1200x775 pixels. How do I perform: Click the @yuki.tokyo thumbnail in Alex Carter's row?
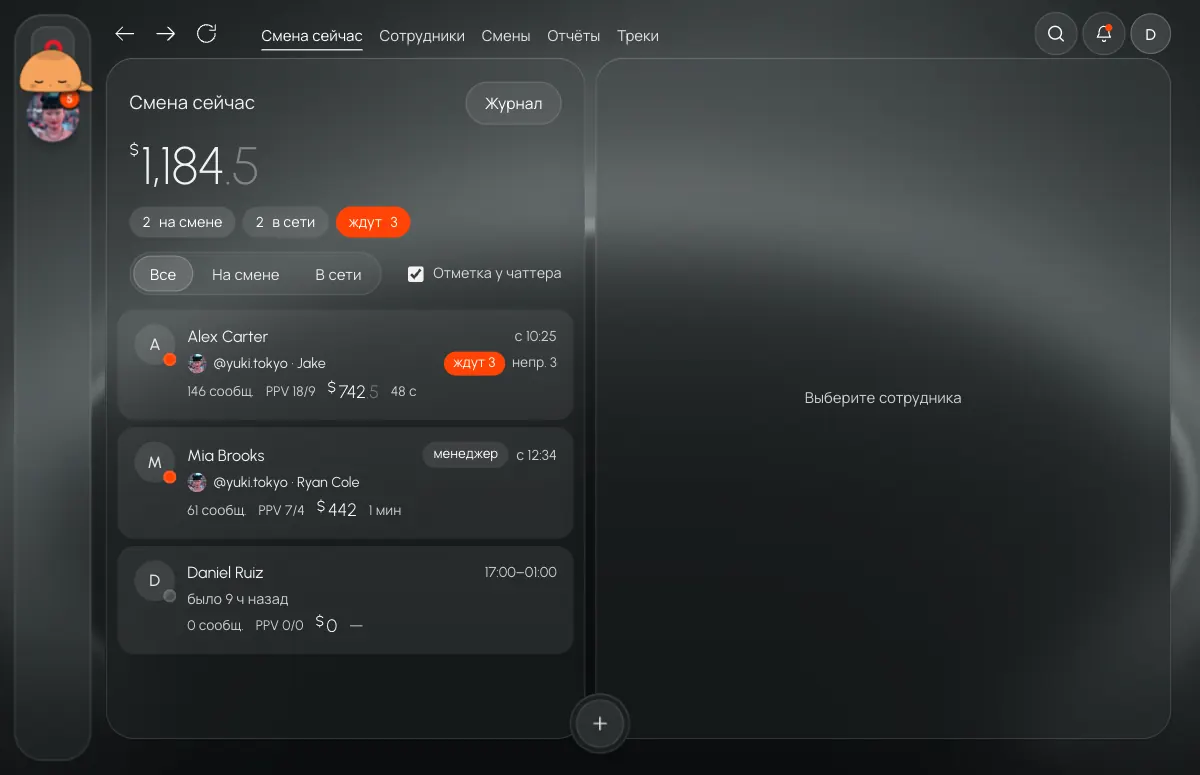pyautogui.click(x=197, y=363)
